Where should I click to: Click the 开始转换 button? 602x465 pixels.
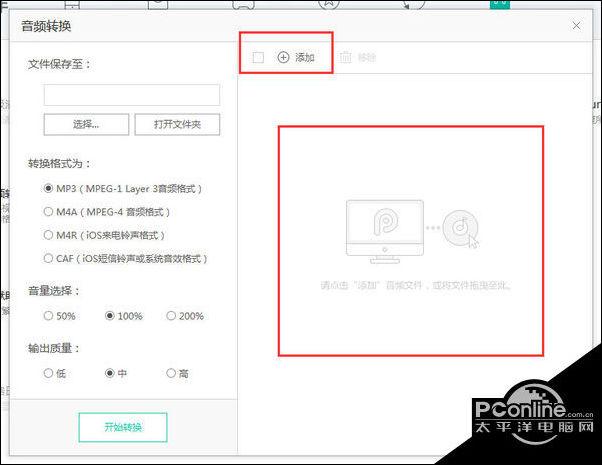tap(123, 427)
